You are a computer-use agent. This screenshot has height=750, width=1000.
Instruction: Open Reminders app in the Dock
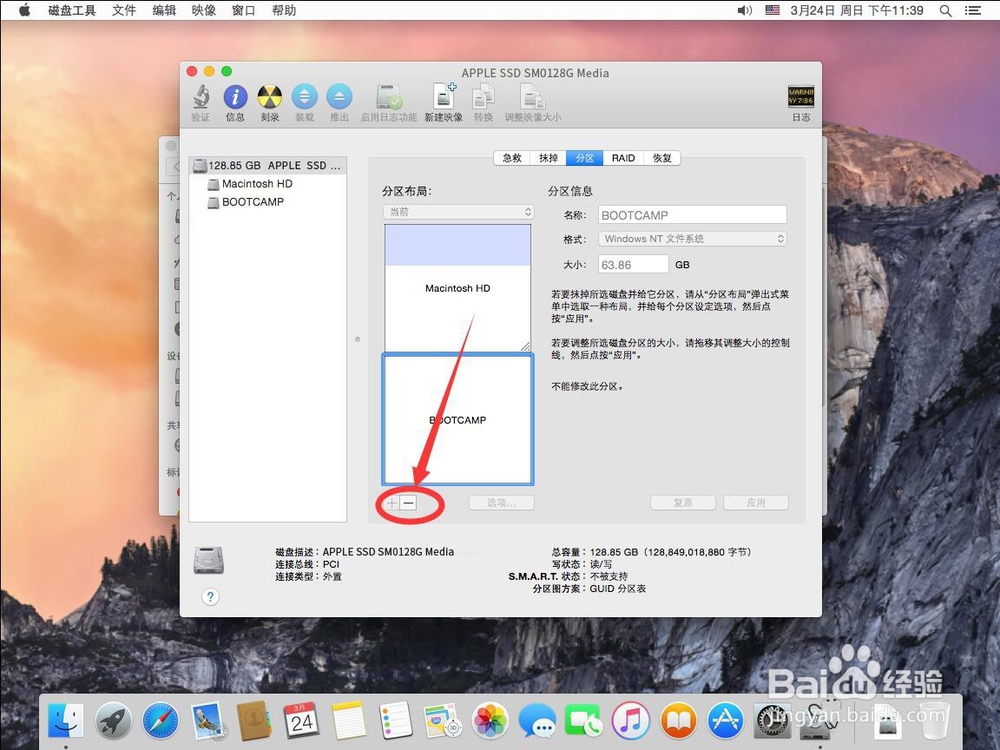click(396, 721)
